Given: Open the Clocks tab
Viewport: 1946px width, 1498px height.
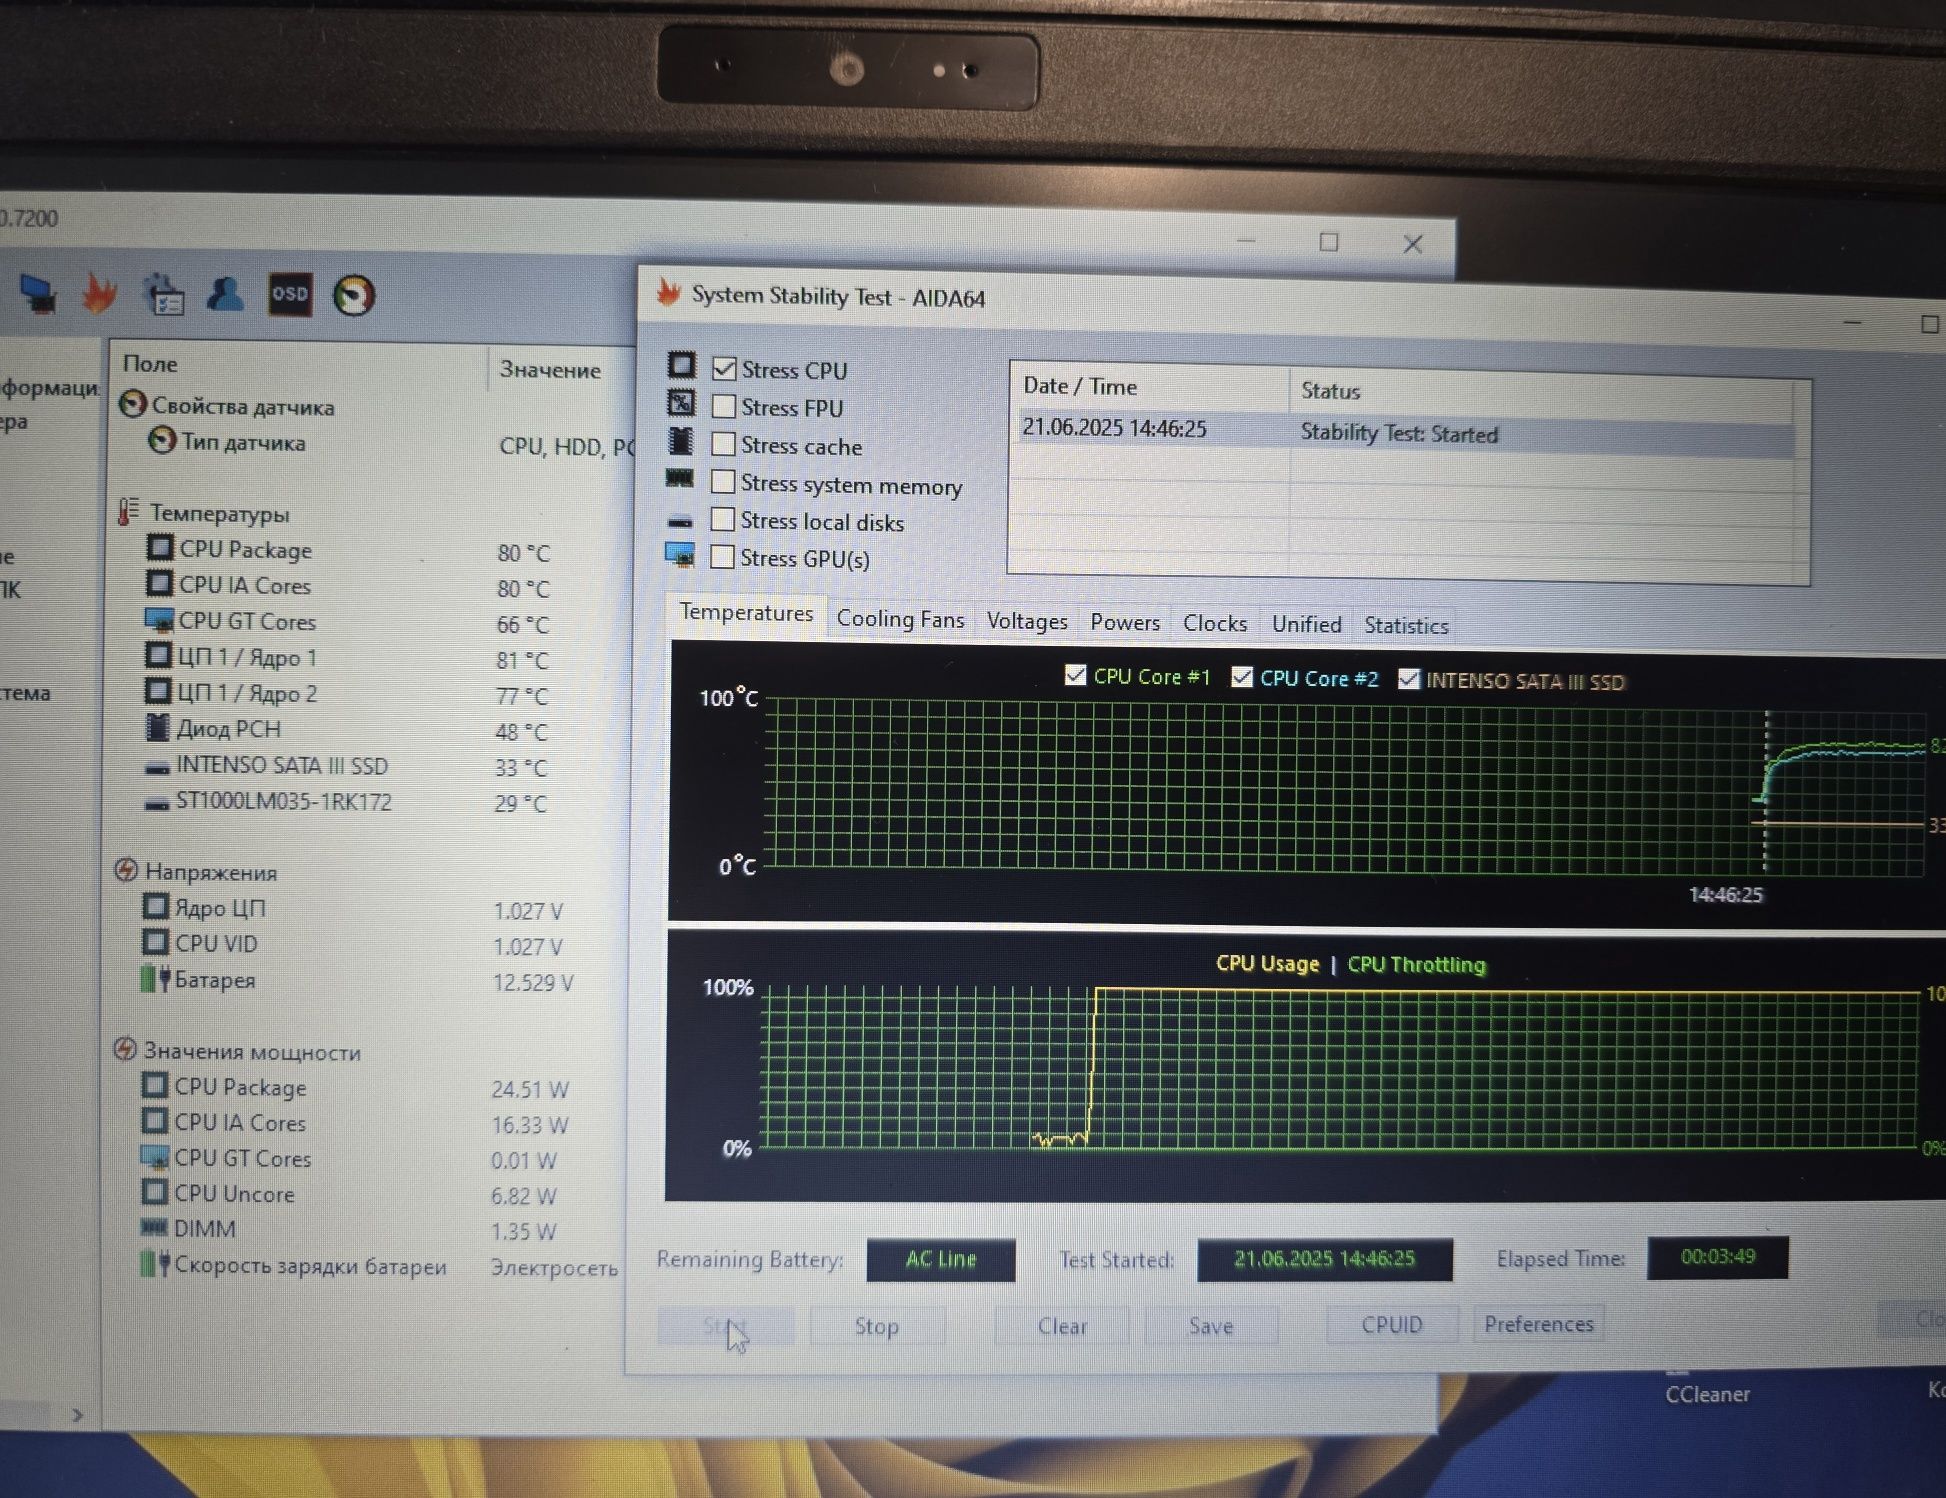Looking at the screenshot, I should [1215, 623].
